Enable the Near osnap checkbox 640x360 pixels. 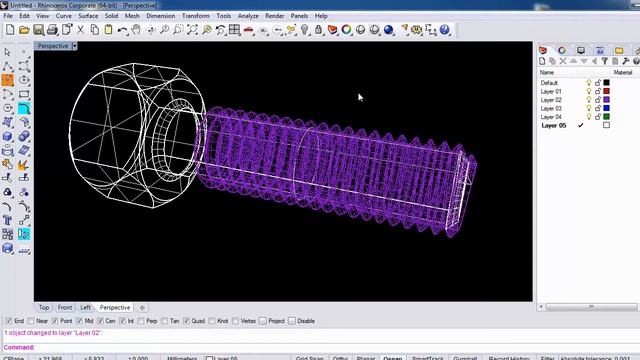(x=31, y=321)
